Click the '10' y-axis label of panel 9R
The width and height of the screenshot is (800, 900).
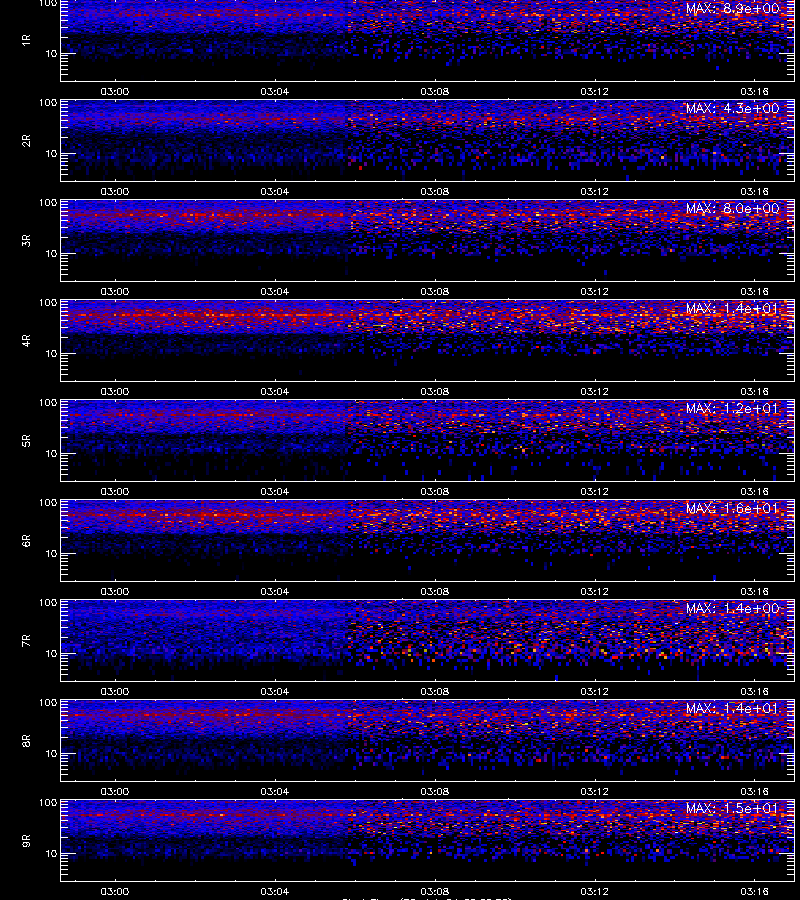tap(51, 854)
